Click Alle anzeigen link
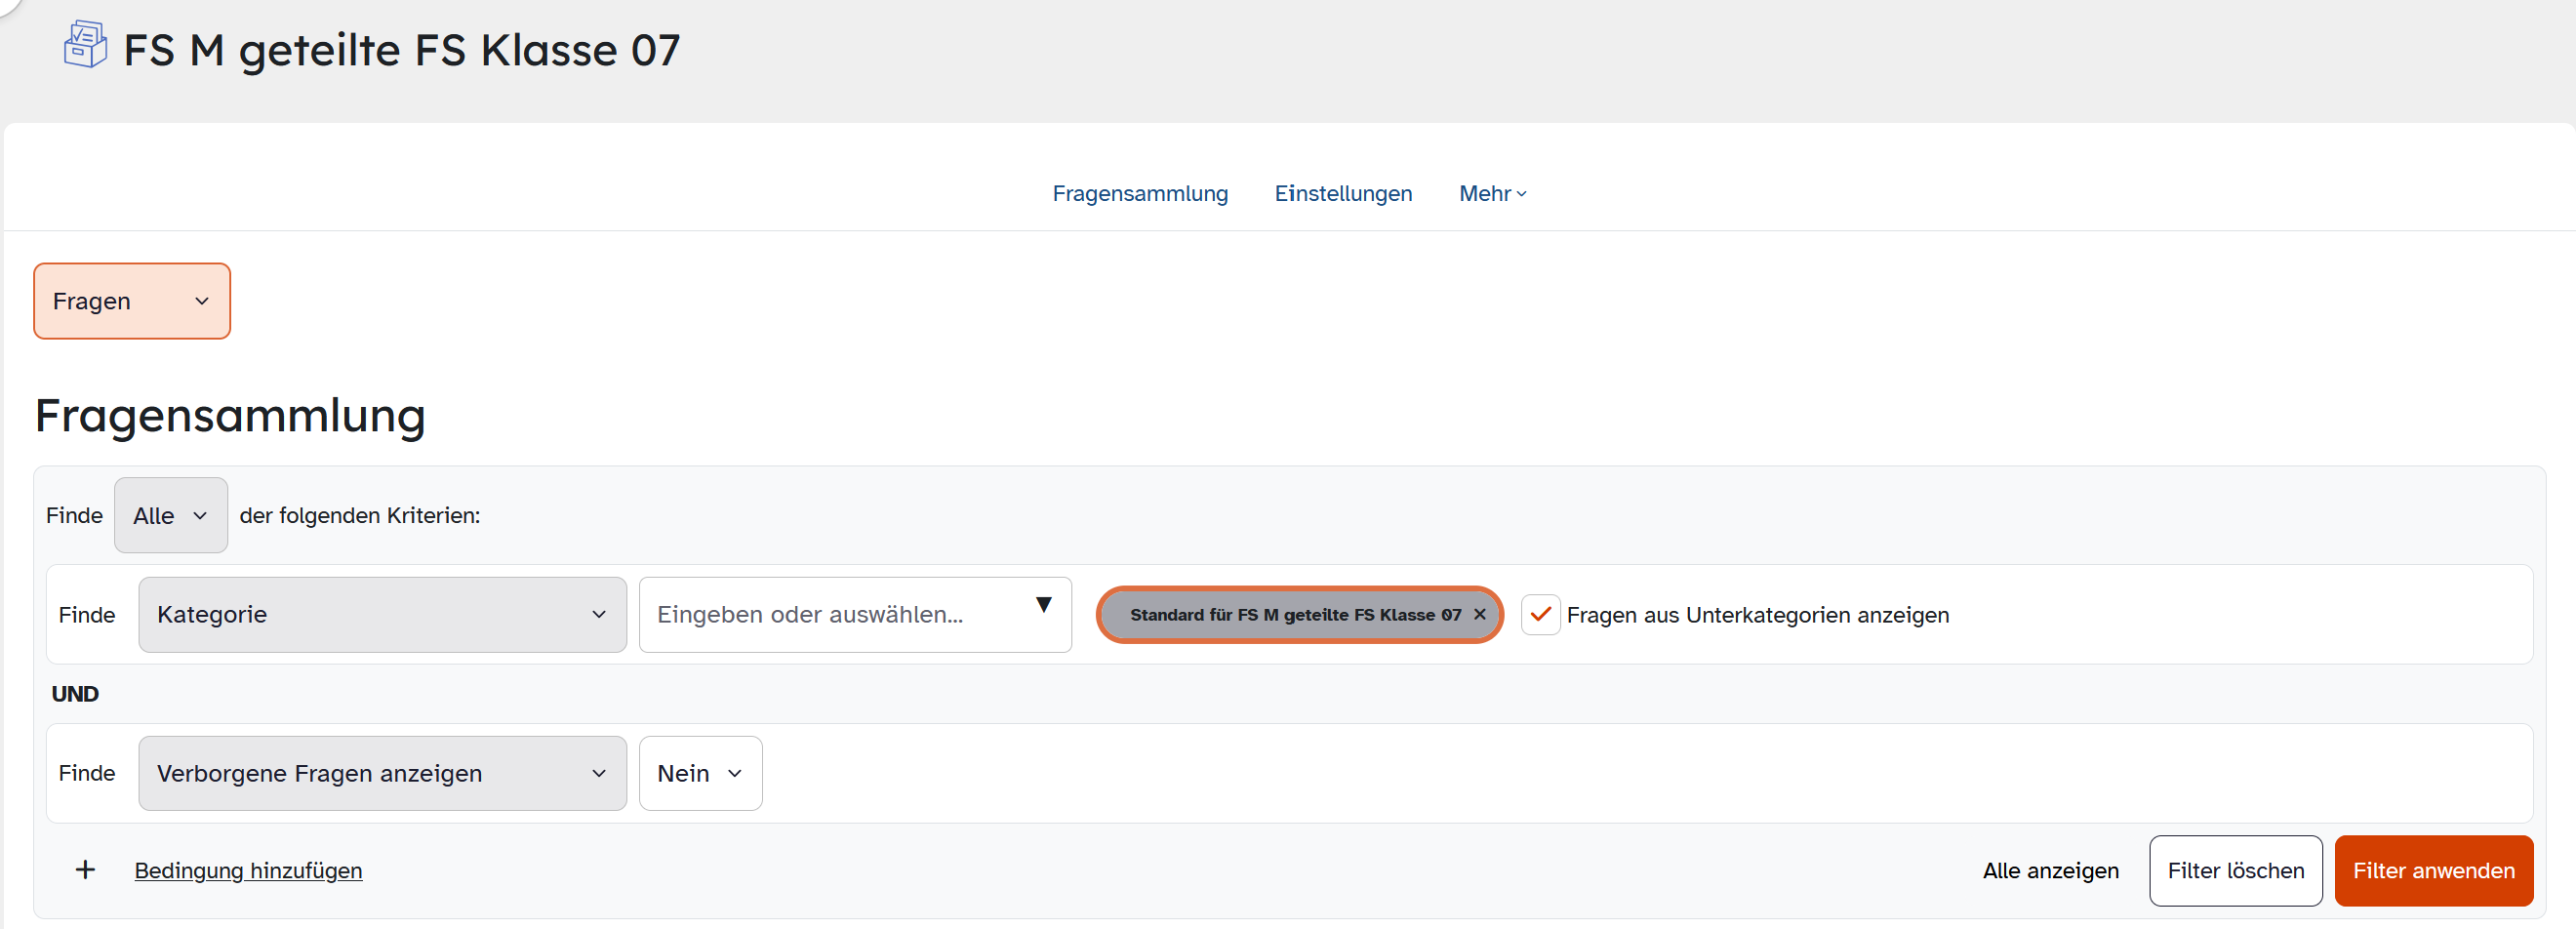 pyautogui.click(x=2050, y=871)
